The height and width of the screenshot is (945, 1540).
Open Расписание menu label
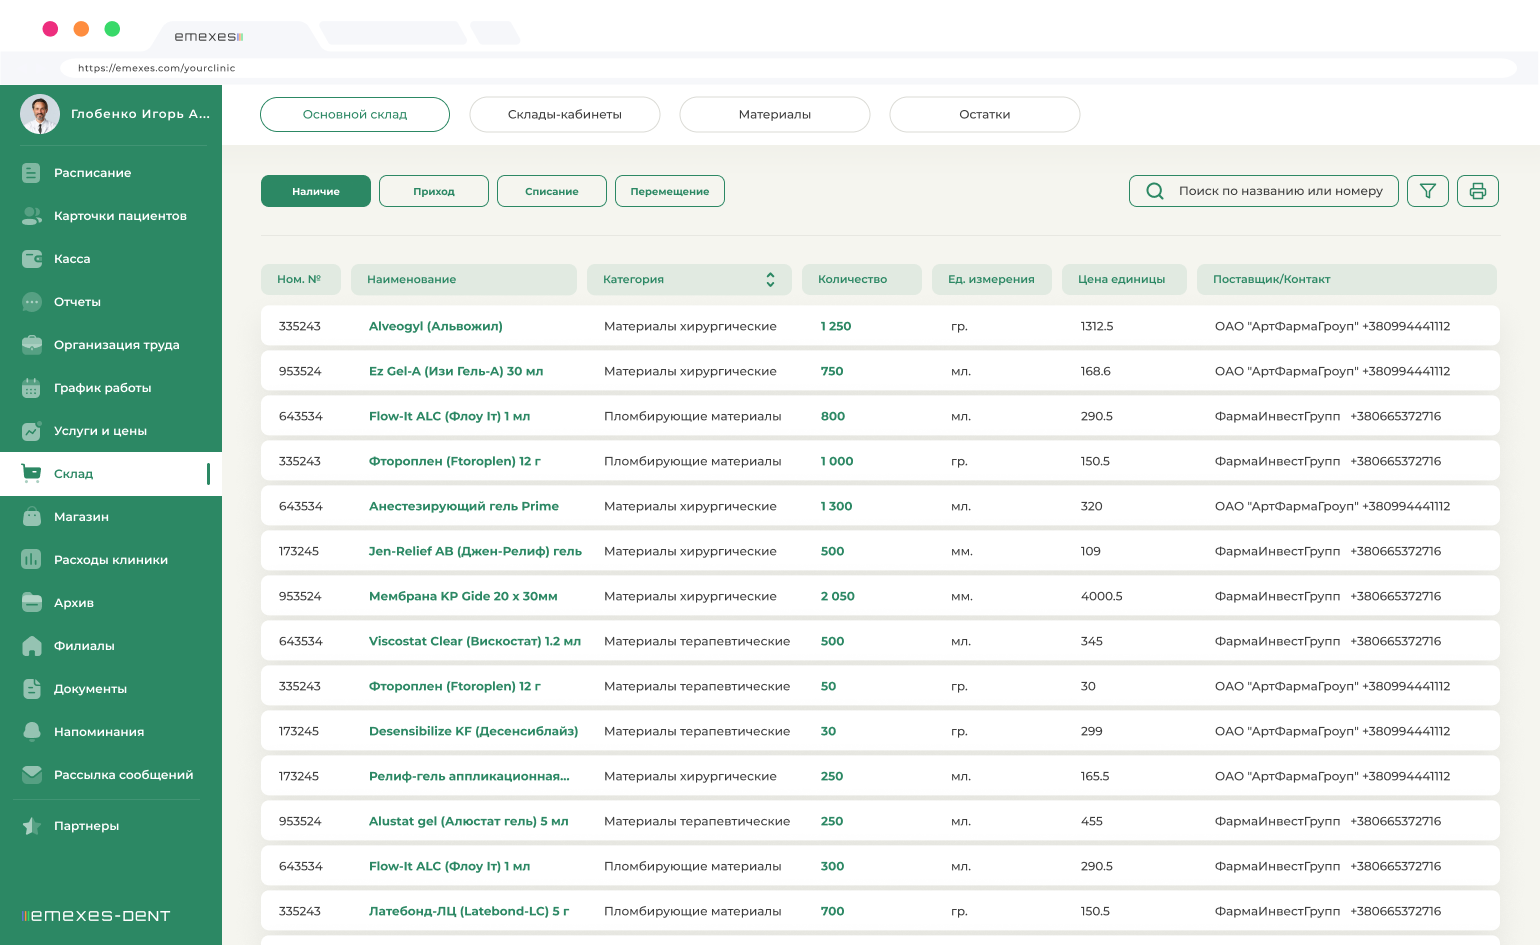tap(93, 173)
